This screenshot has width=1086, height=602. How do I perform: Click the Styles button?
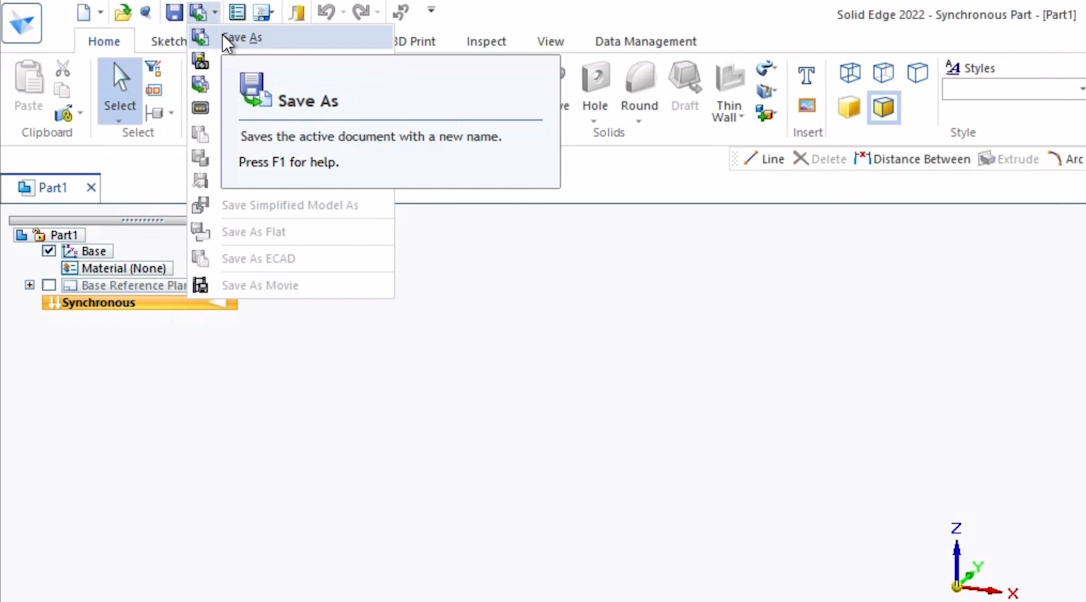click(970, 68)
